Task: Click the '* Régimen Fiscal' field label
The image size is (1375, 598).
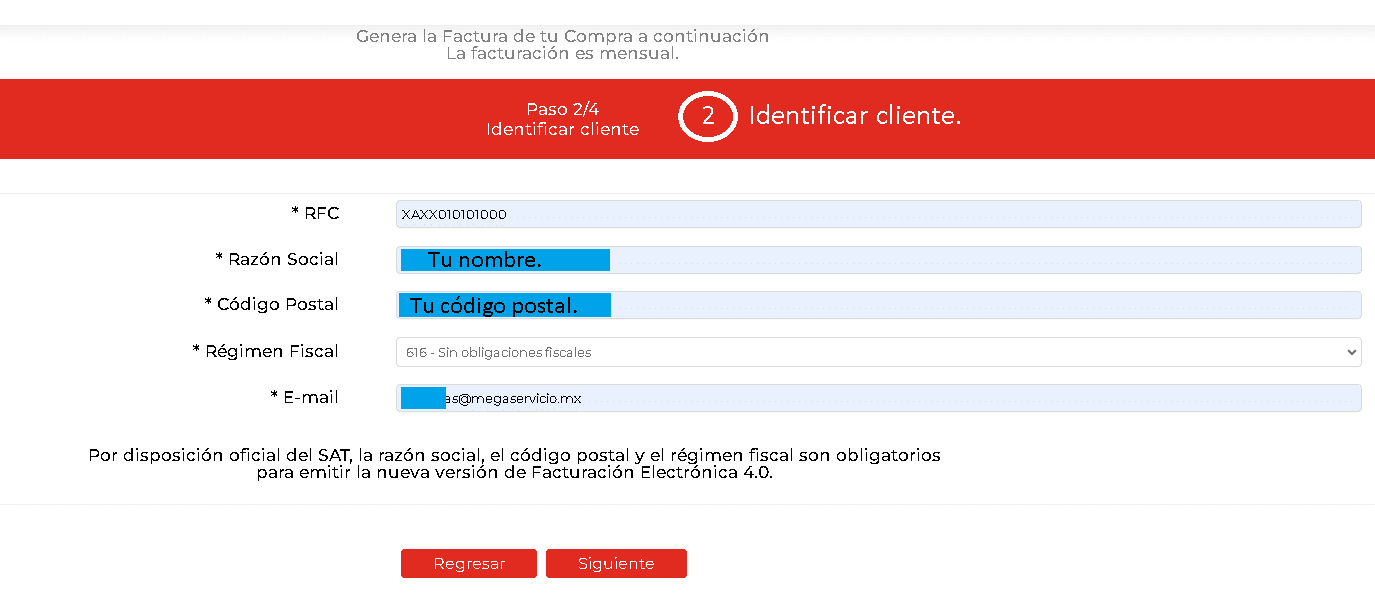Action: point(265,351)
